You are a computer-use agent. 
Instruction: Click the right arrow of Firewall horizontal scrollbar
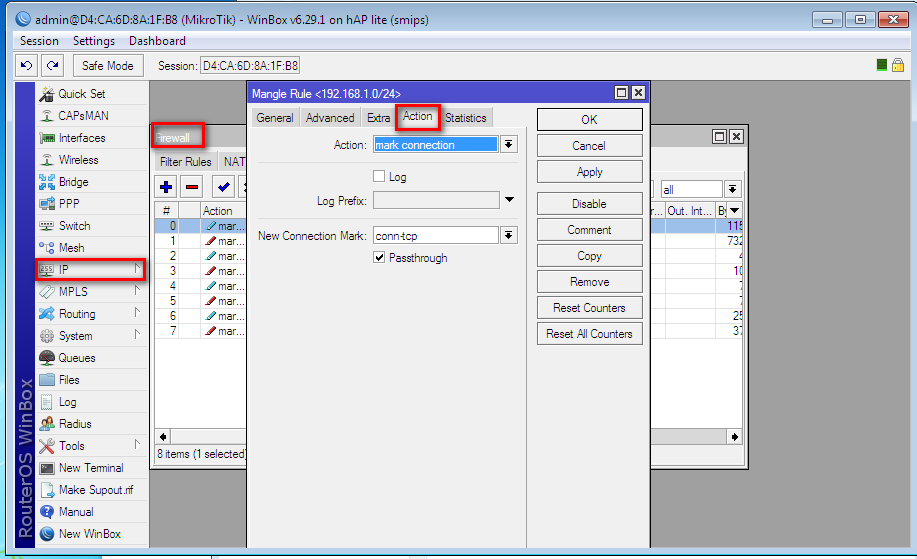(x=735, y=437)
